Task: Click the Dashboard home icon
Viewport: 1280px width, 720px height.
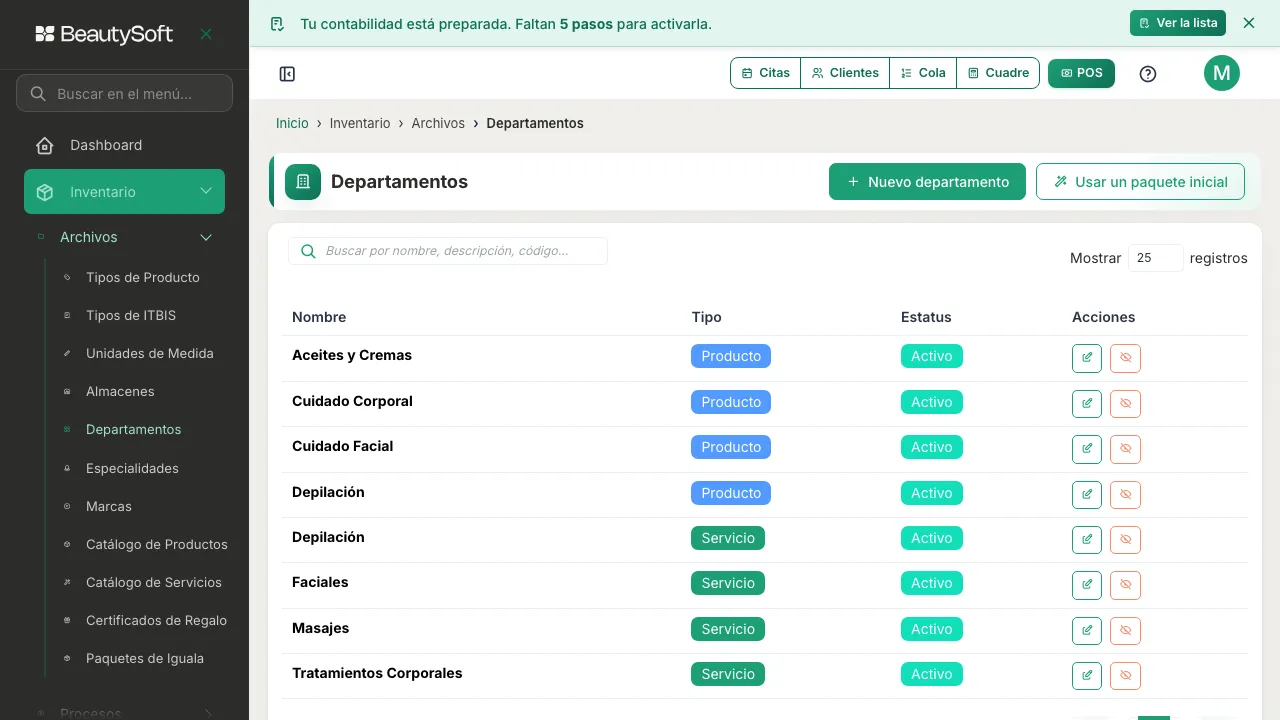Action: click(x=45, y=146)
